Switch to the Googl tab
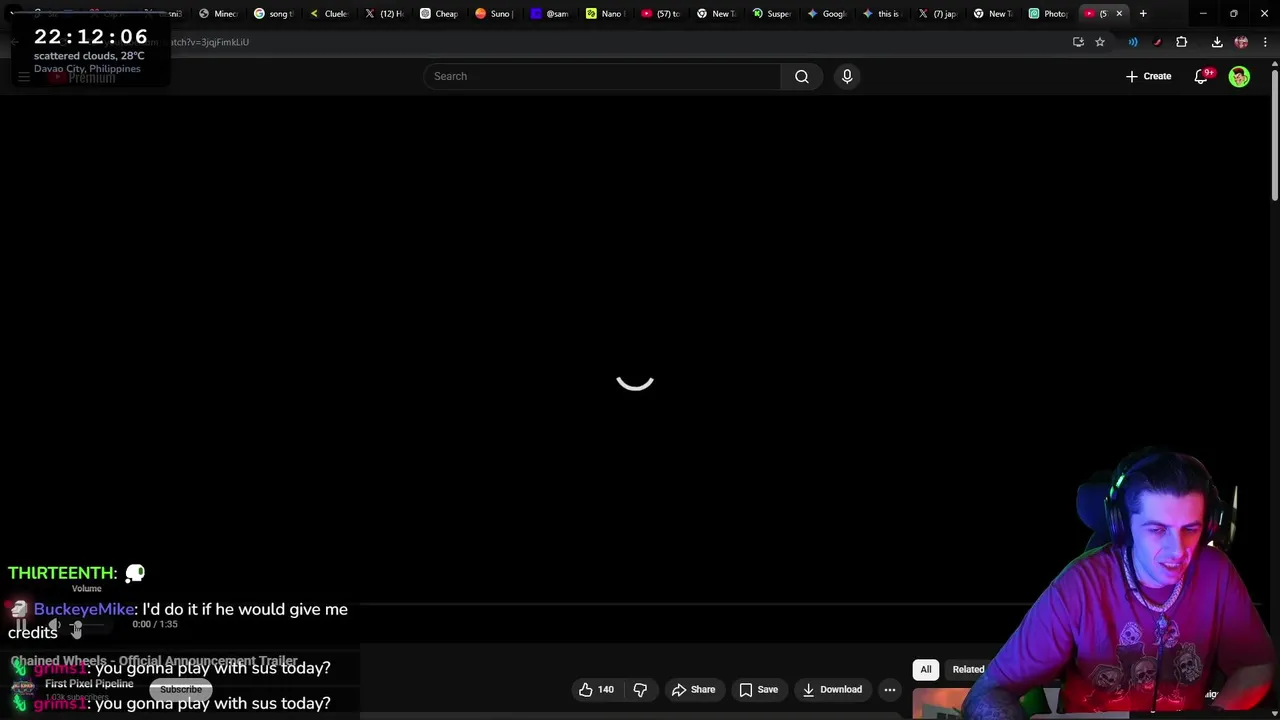 (x=826, y=13)
